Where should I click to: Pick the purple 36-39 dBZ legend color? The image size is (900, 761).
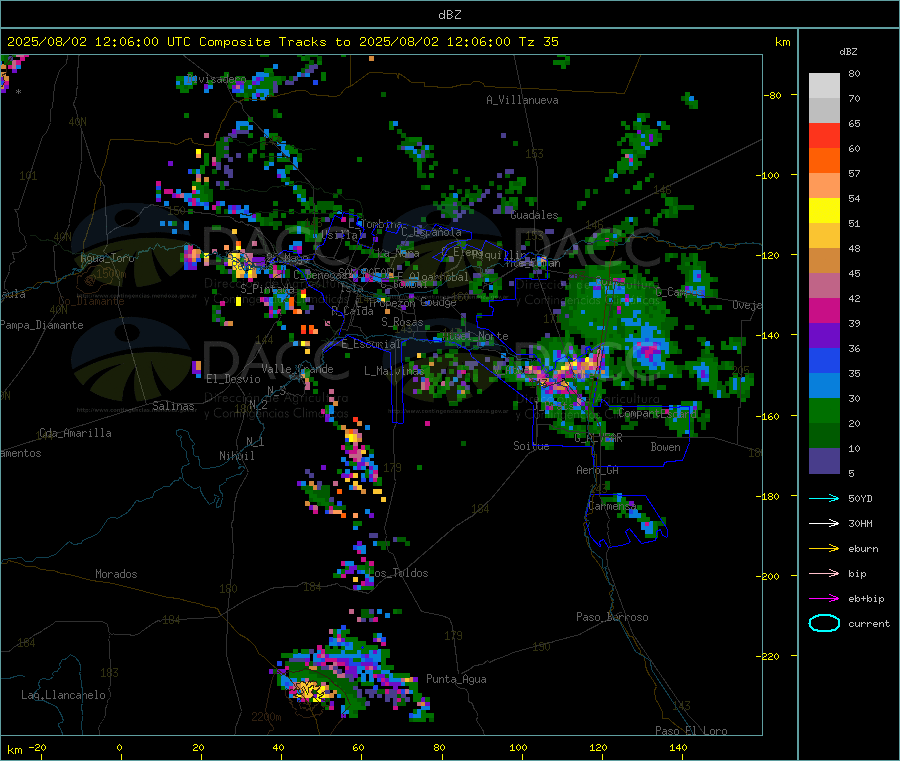(824, 336)
